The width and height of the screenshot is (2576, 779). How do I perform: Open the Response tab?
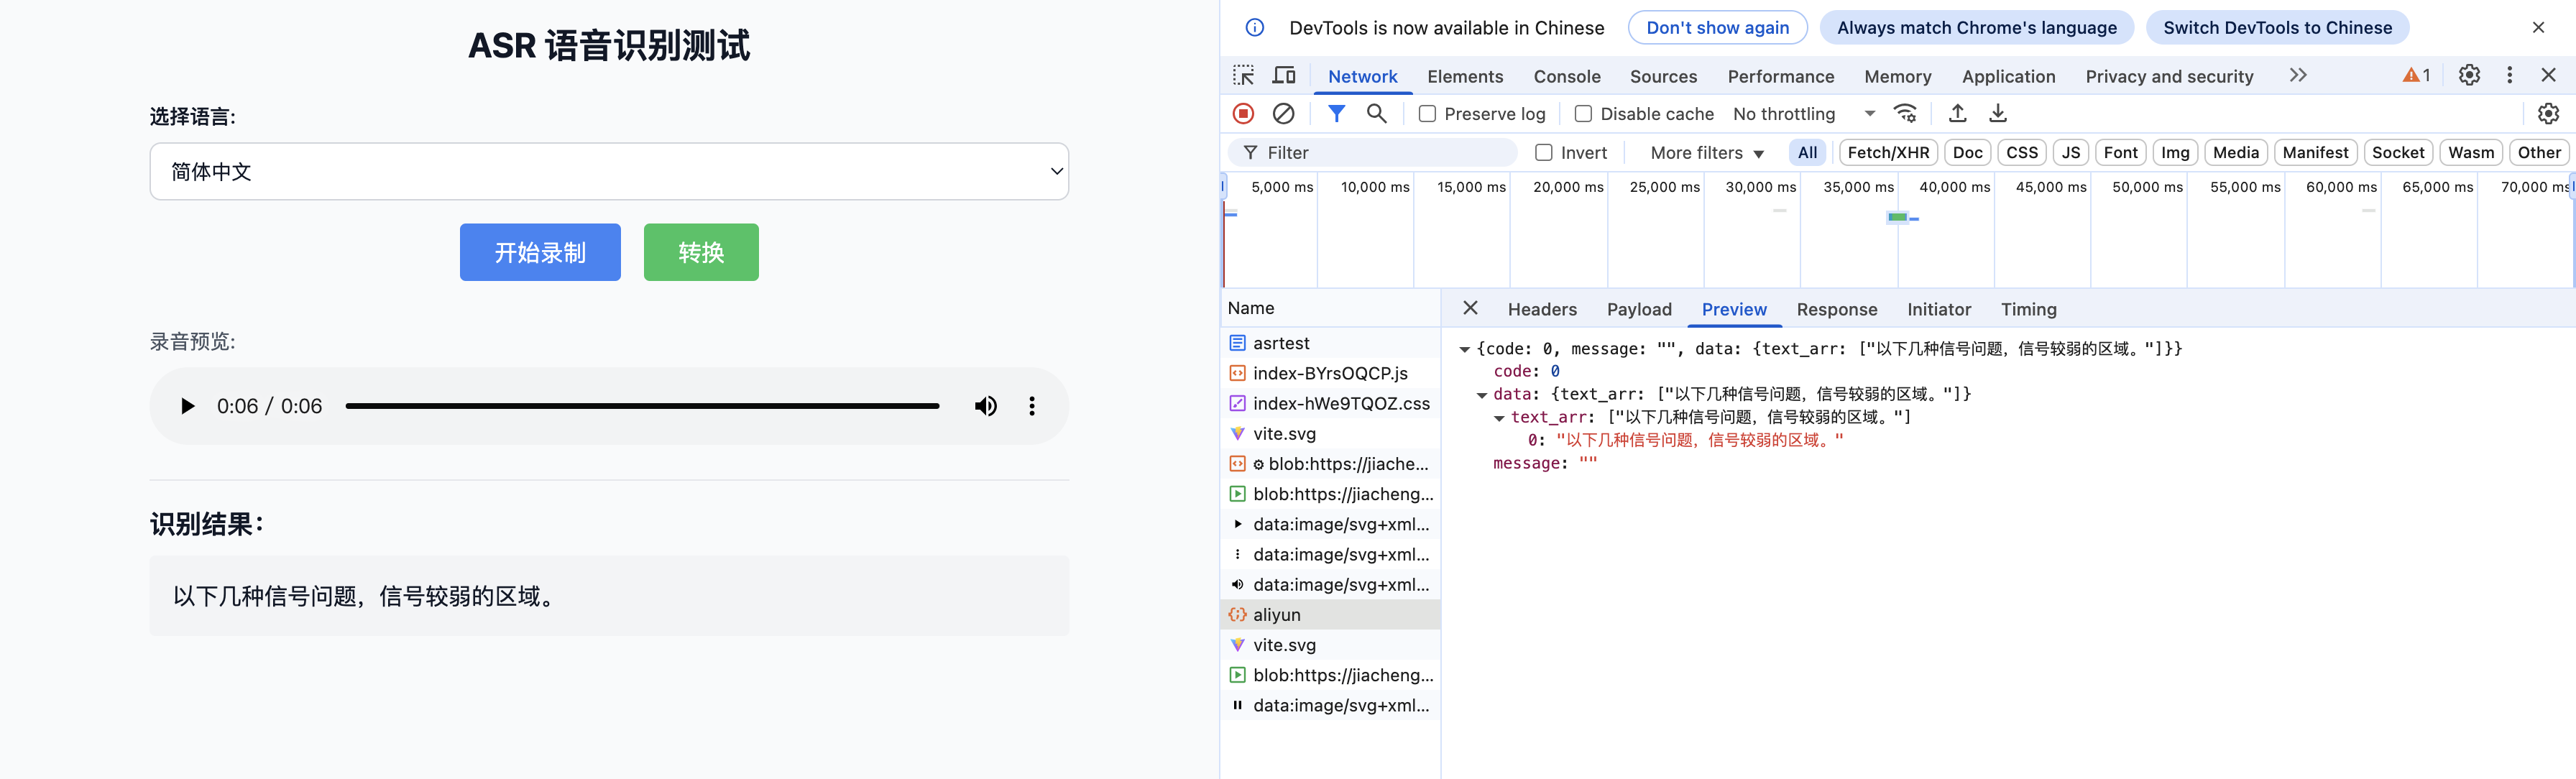tap(1836, 310)
